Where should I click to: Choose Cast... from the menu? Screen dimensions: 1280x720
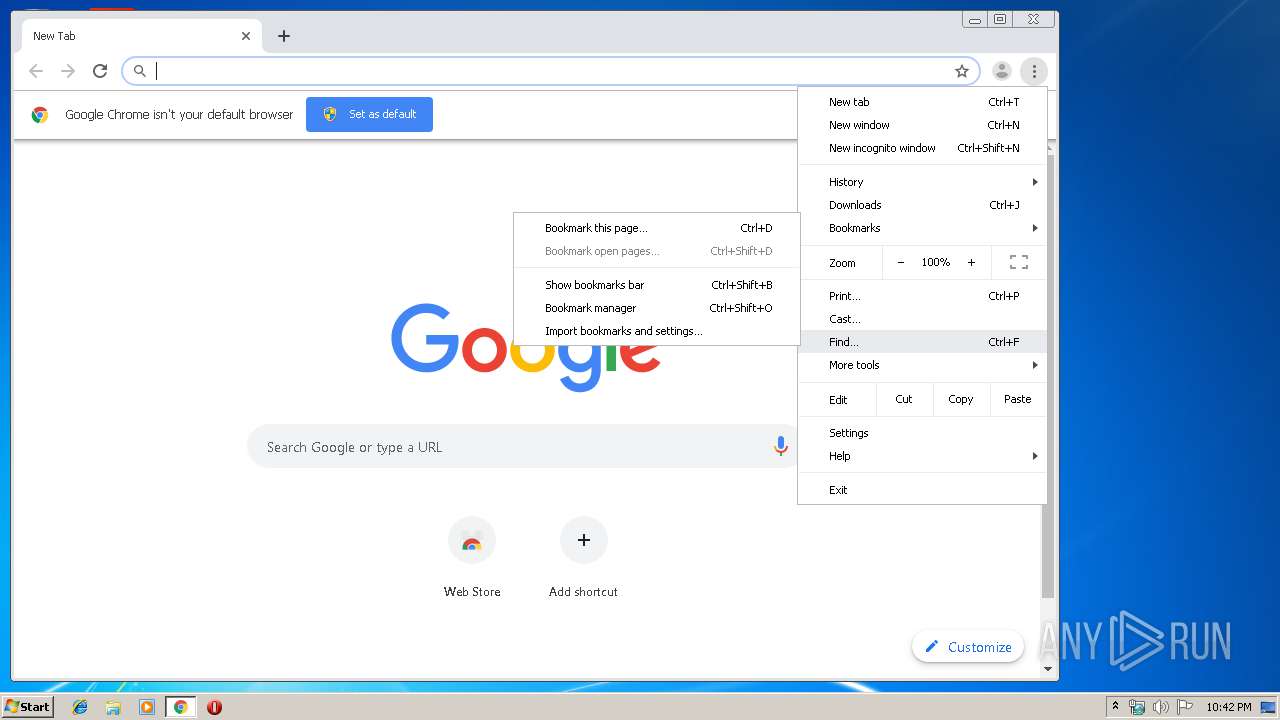pyautogui.click(x=922, y=319)
